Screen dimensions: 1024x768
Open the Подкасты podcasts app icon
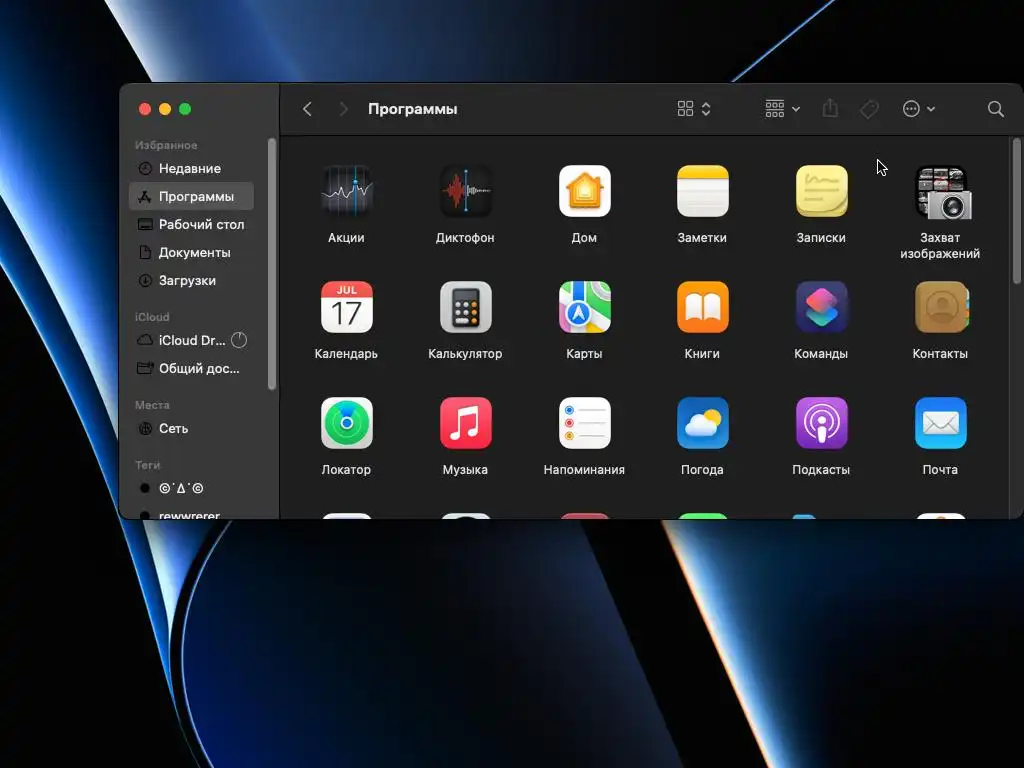tap(821, 423)
